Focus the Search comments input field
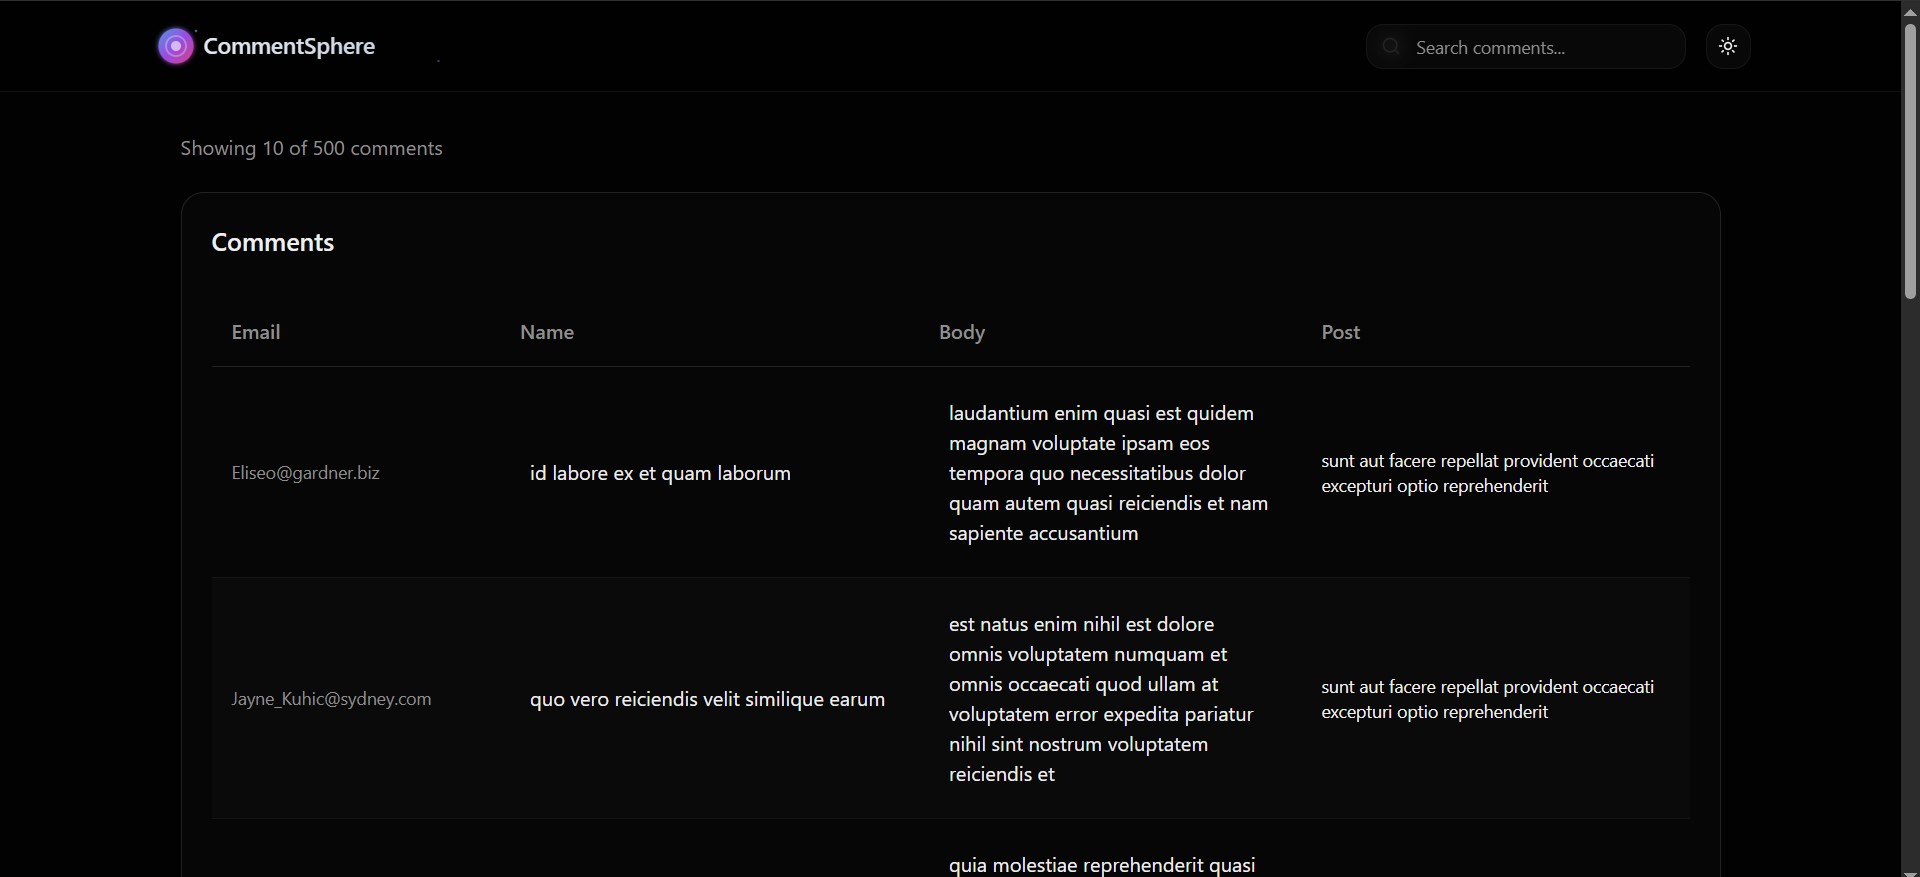Image resolution: width=1920 pixels, height=877 pixels. [1526, 47]
